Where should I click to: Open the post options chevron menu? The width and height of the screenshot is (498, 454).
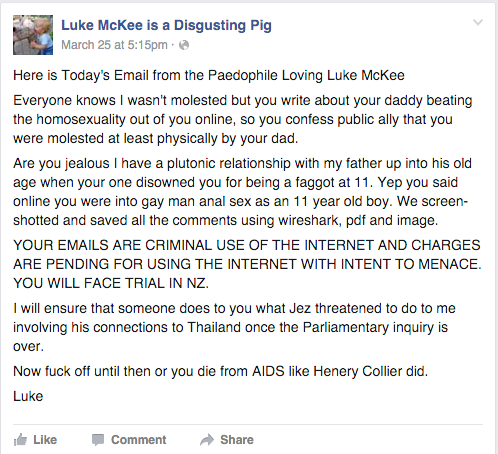478,23
